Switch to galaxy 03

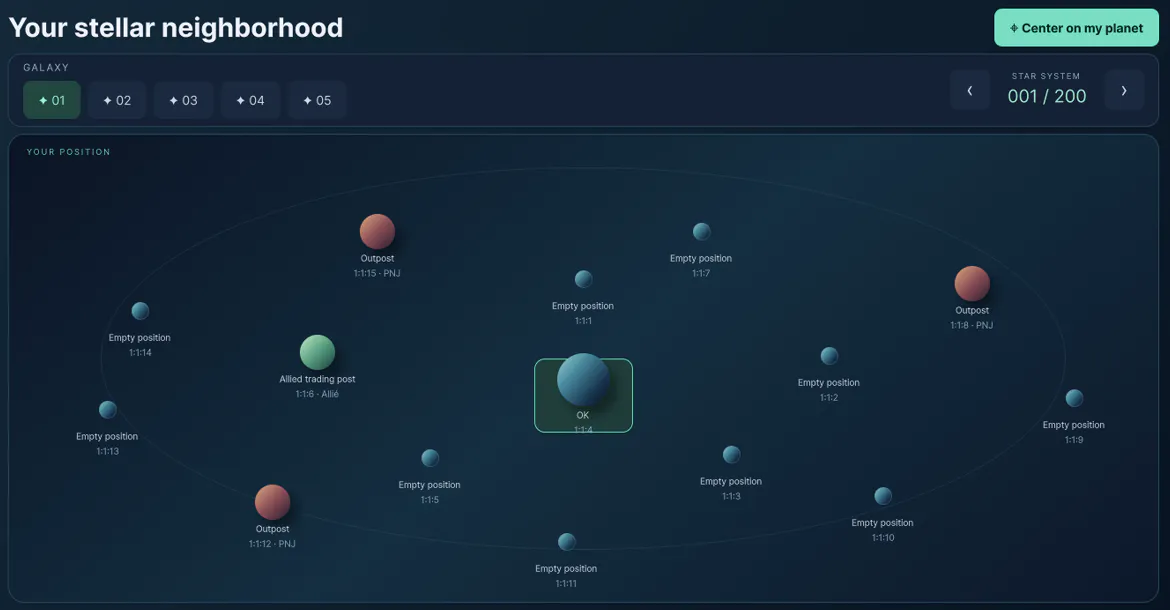pyautogui.click(x=184, y=100)
